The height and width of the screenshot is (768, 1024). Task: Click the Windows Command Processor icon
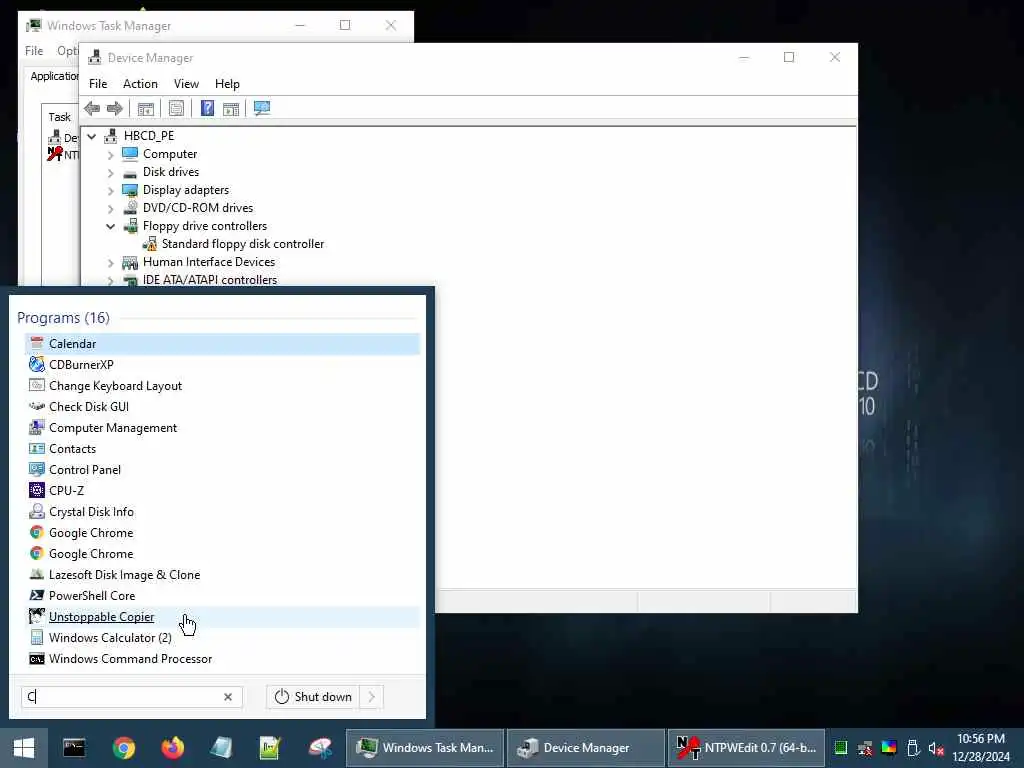coord(37,659)
